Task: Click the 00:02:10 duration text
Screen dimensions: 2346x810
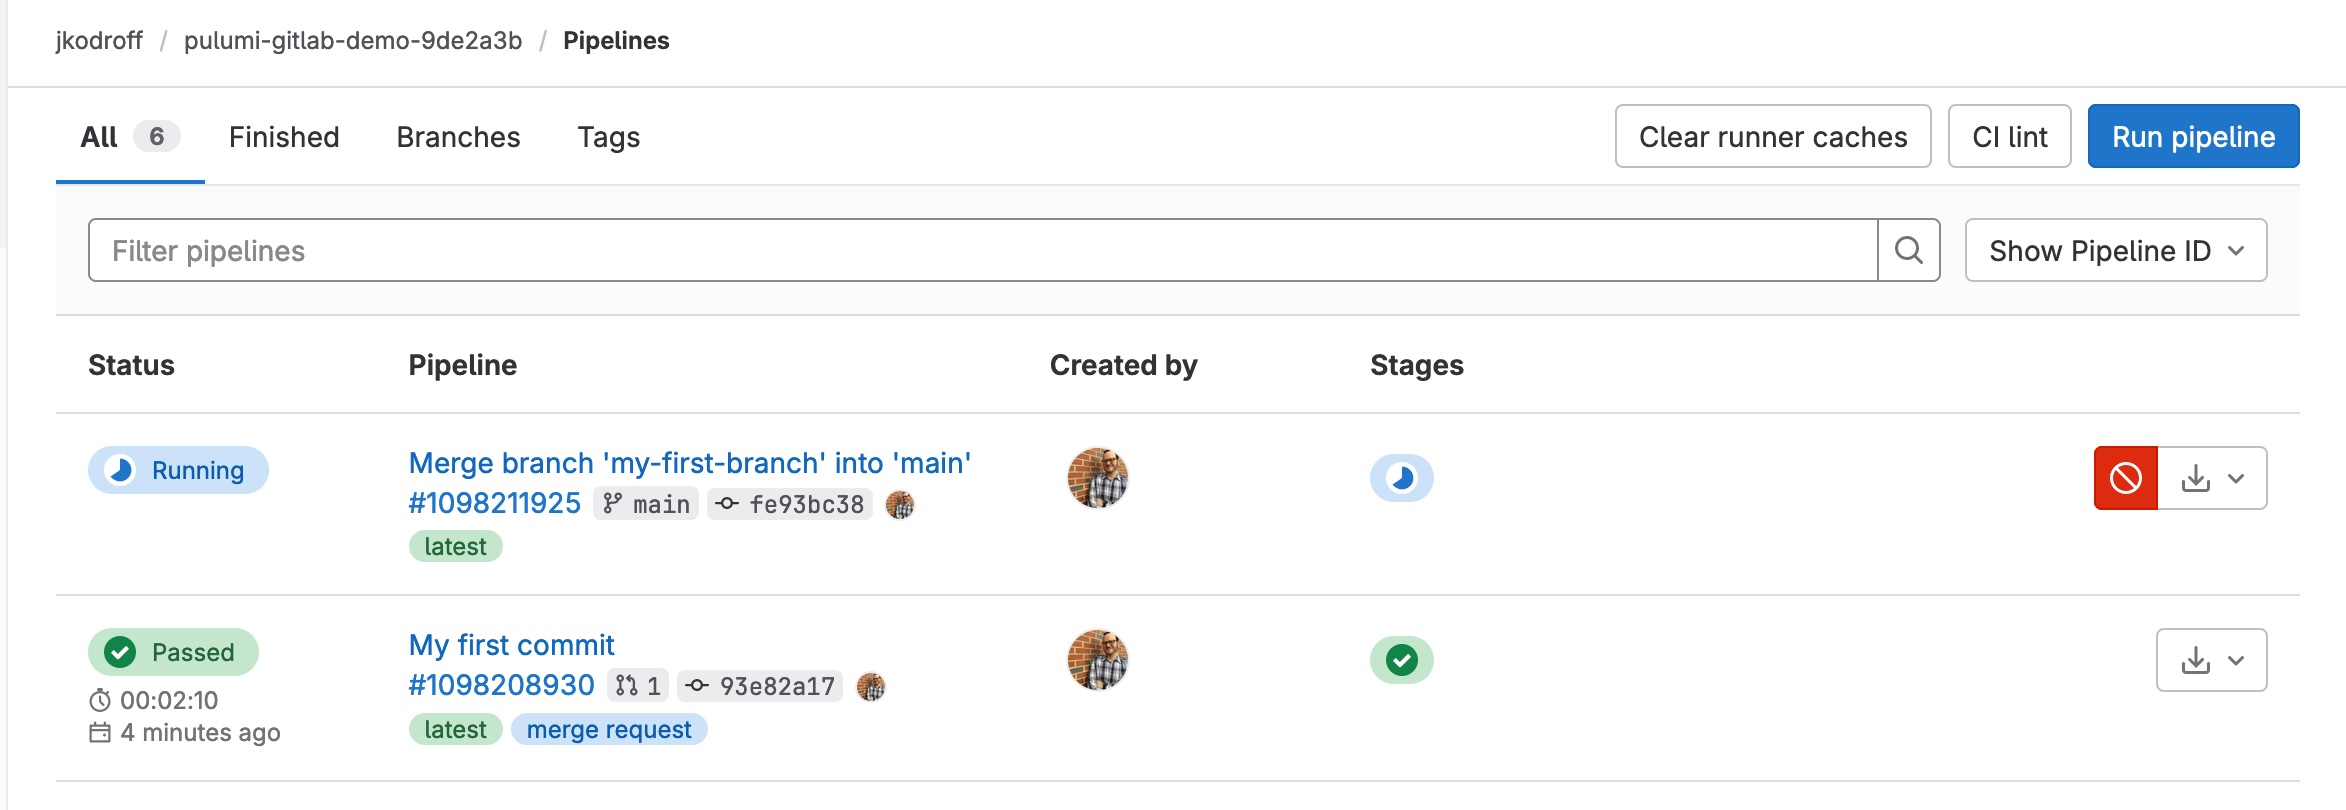Action: coord(169,700)
